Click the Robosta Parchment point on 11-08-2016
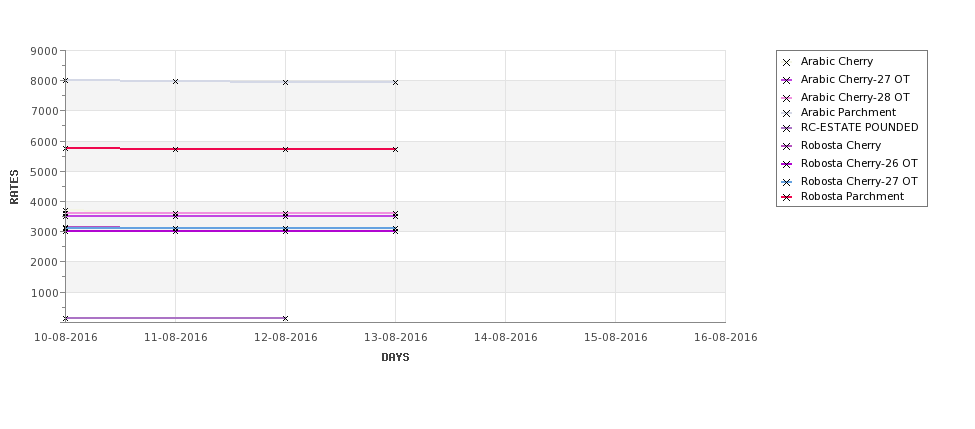 (x=175, y=149)
